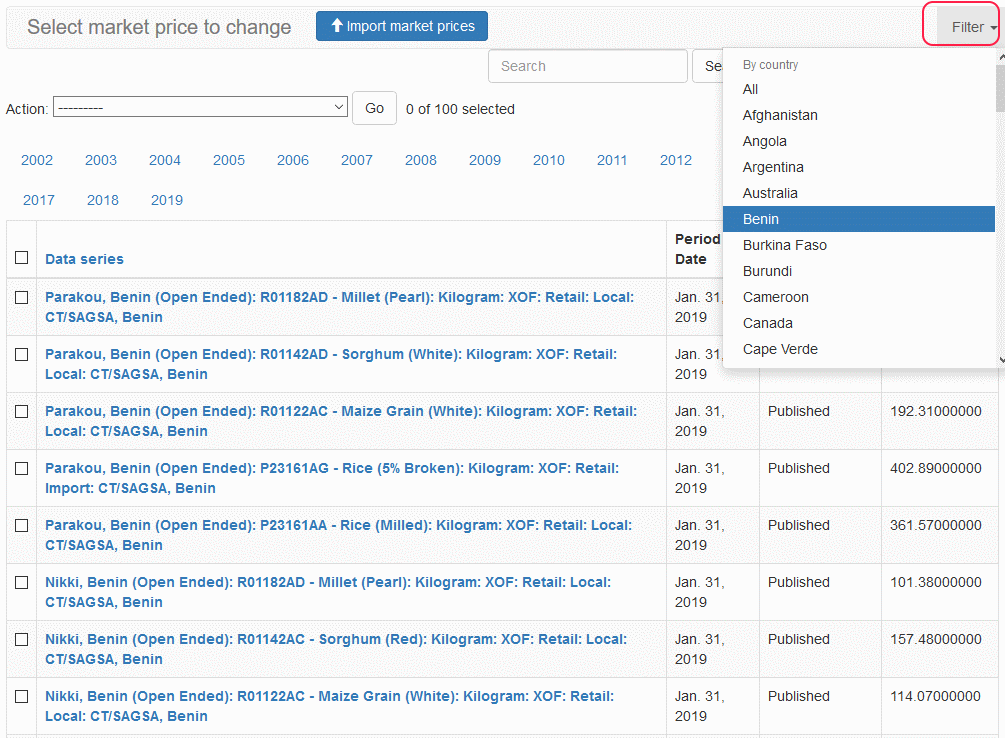Image resolution: width=1005 pixels, height=738 pixels.
Task: Choose Burkina Faso from country filter
Action: point(785,245)
